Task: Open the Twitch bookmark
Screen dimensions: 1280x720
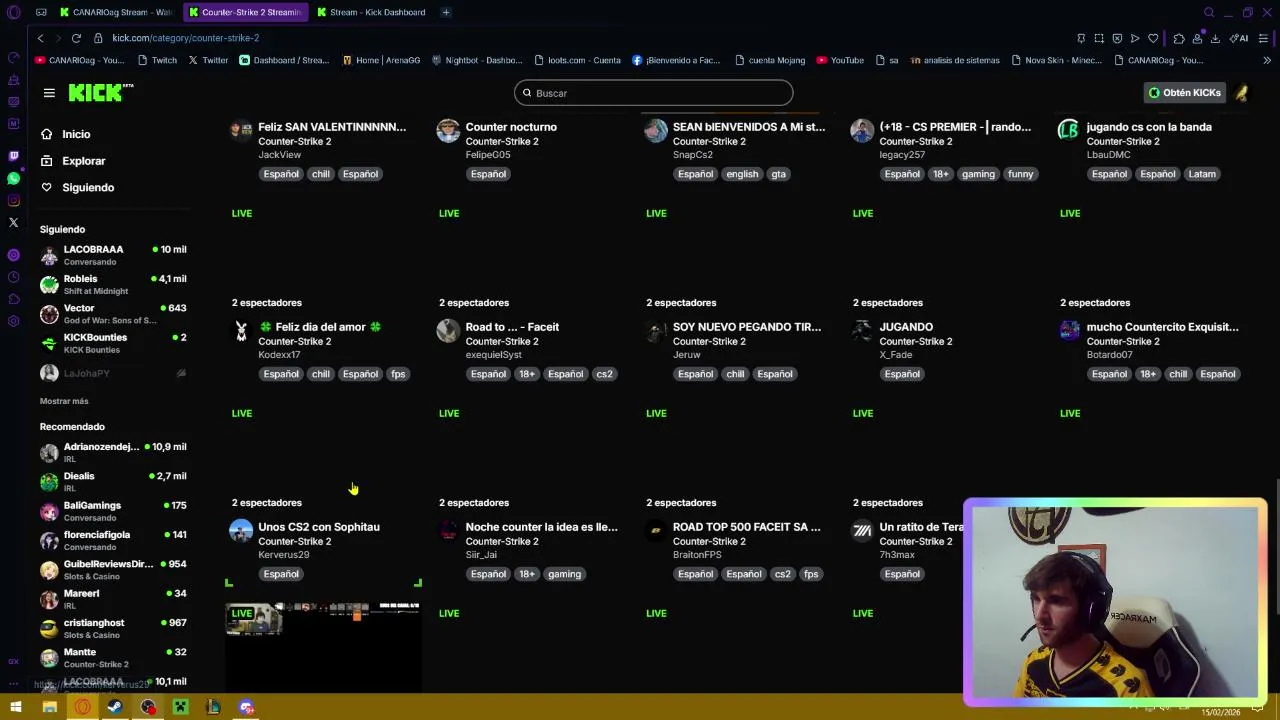Action: coord(157,60)
